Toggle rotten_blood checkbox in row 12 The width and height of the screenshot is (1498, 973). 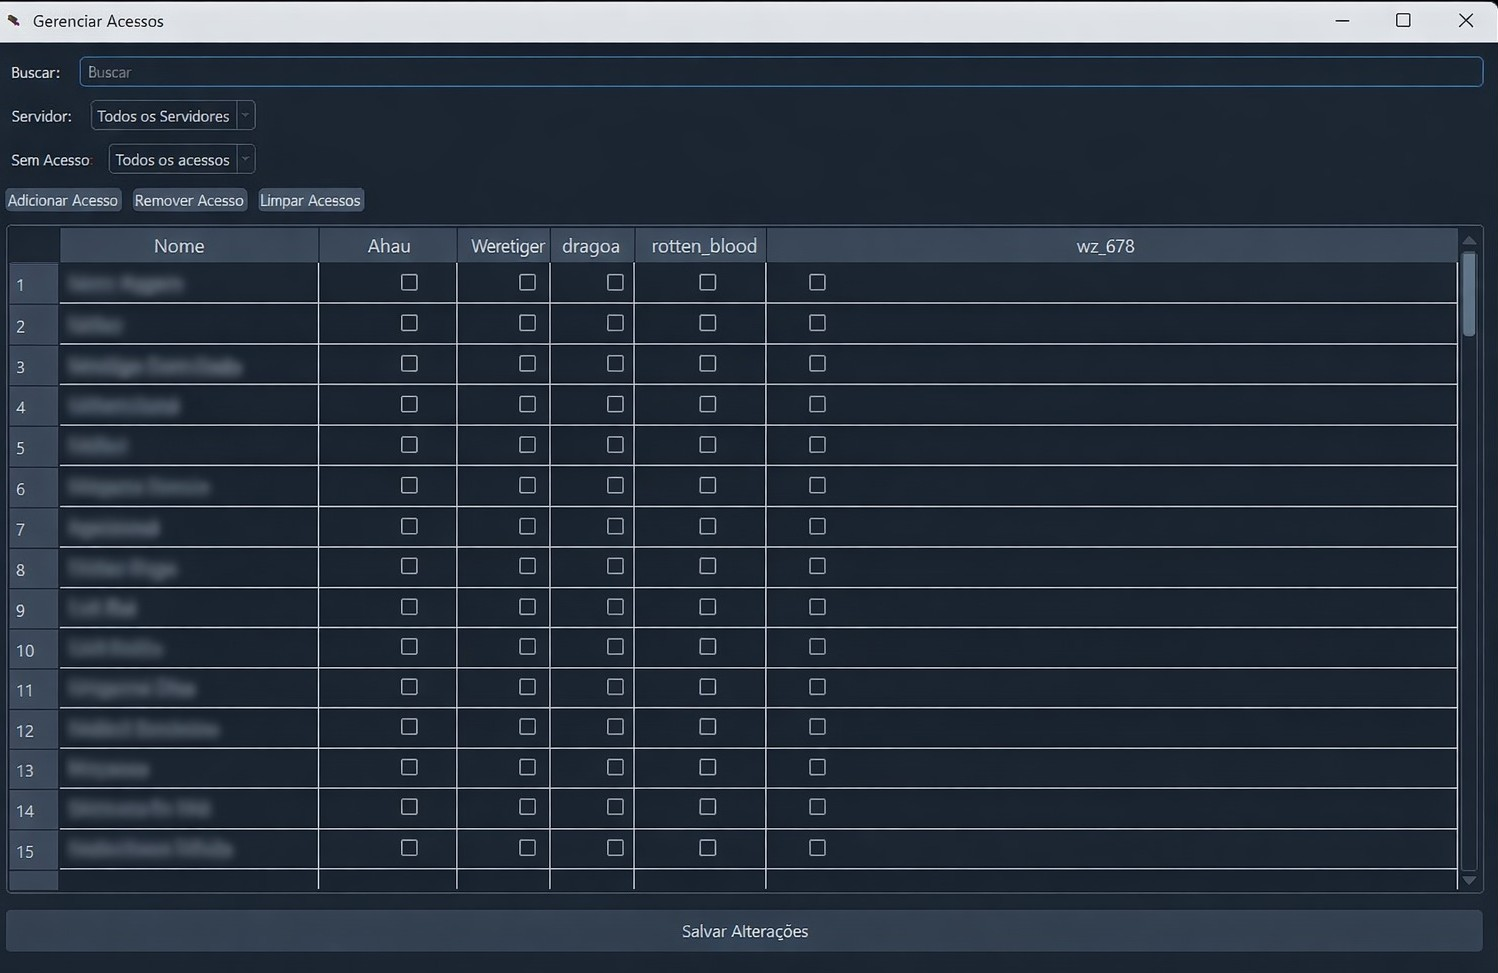(707, 727)
